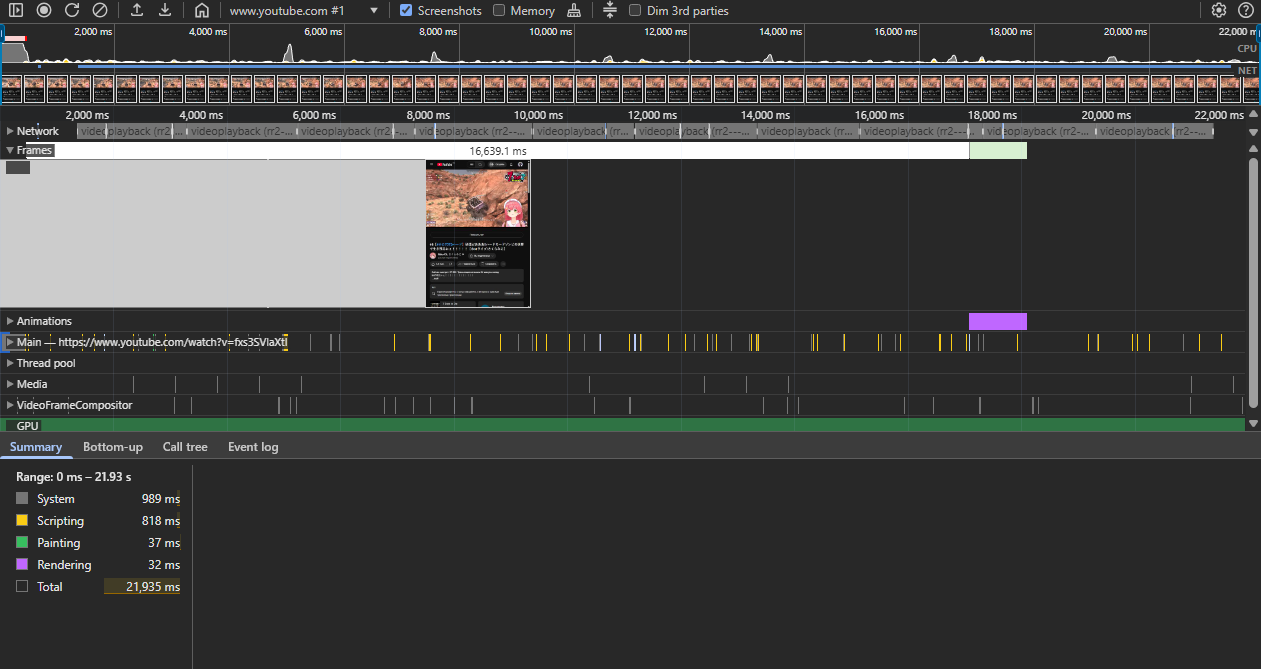This screenshot has height=669, width=1261.
Task: Open the www.youtube.com #1 recording dropdown
Action: (374, 11)
